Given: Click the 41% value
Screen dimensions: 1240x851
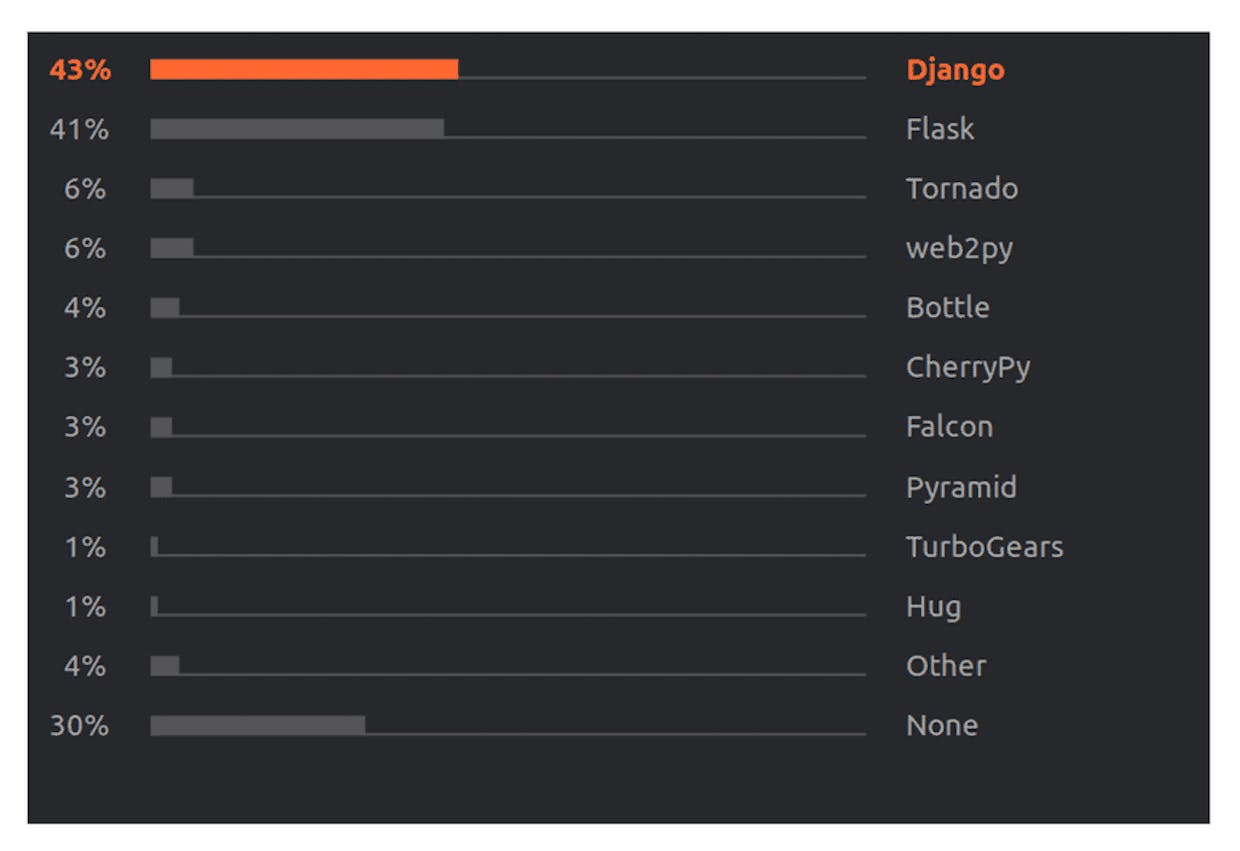Looking at the screenshot, I should click(80, 129).
